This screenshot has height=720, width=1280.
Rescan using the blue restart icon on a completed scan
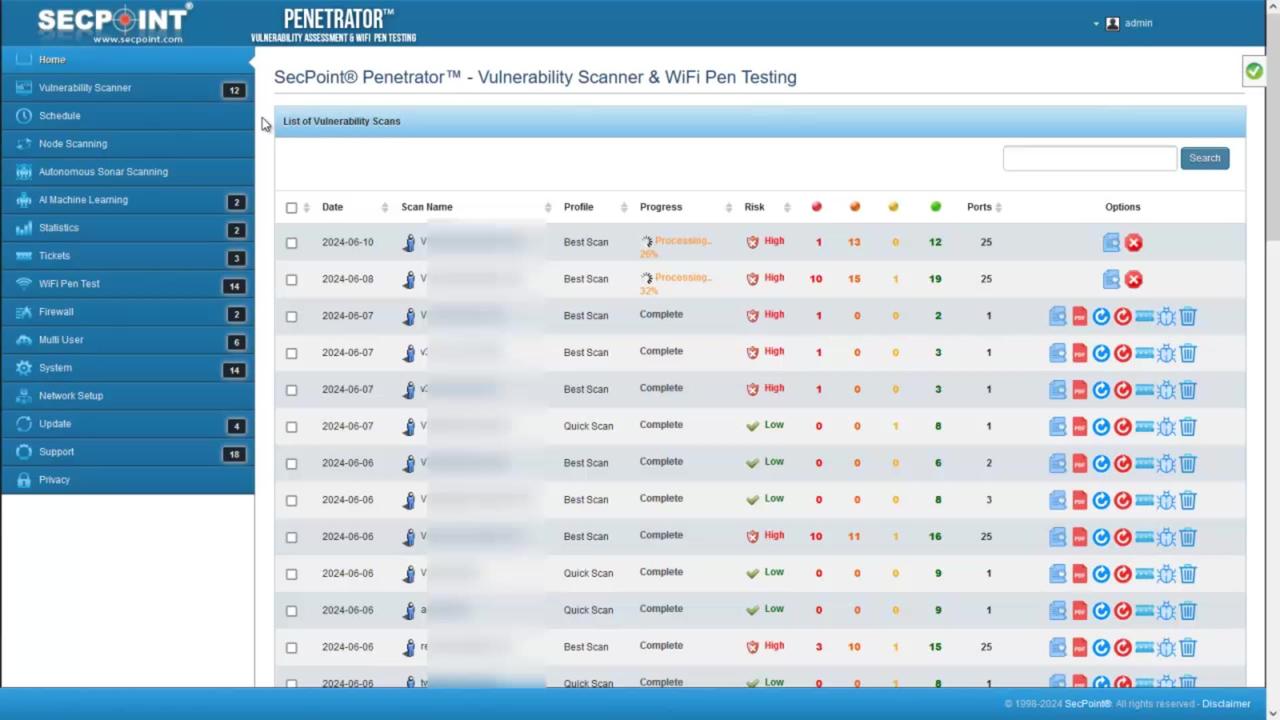click(1100, 316)
